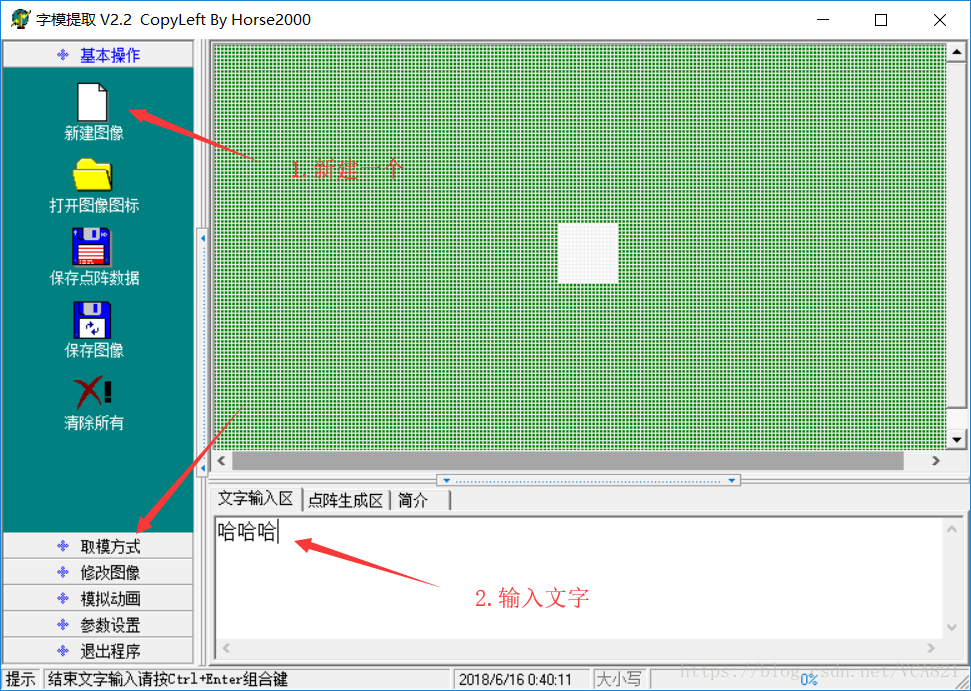Screen dimensions: 971x691
Task: Click the text area scroll down arrow
Action: 952,628
